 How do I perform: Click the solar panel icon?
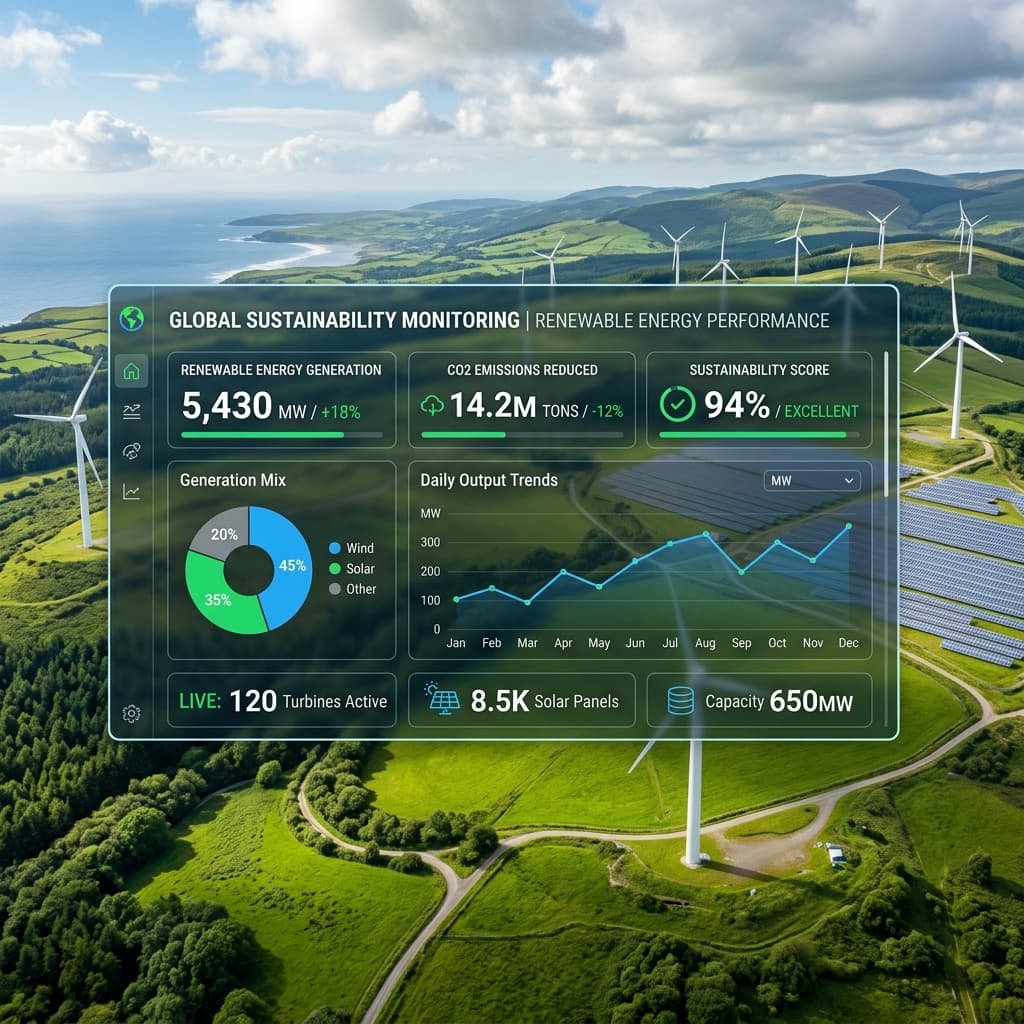(x=443, y=700)
